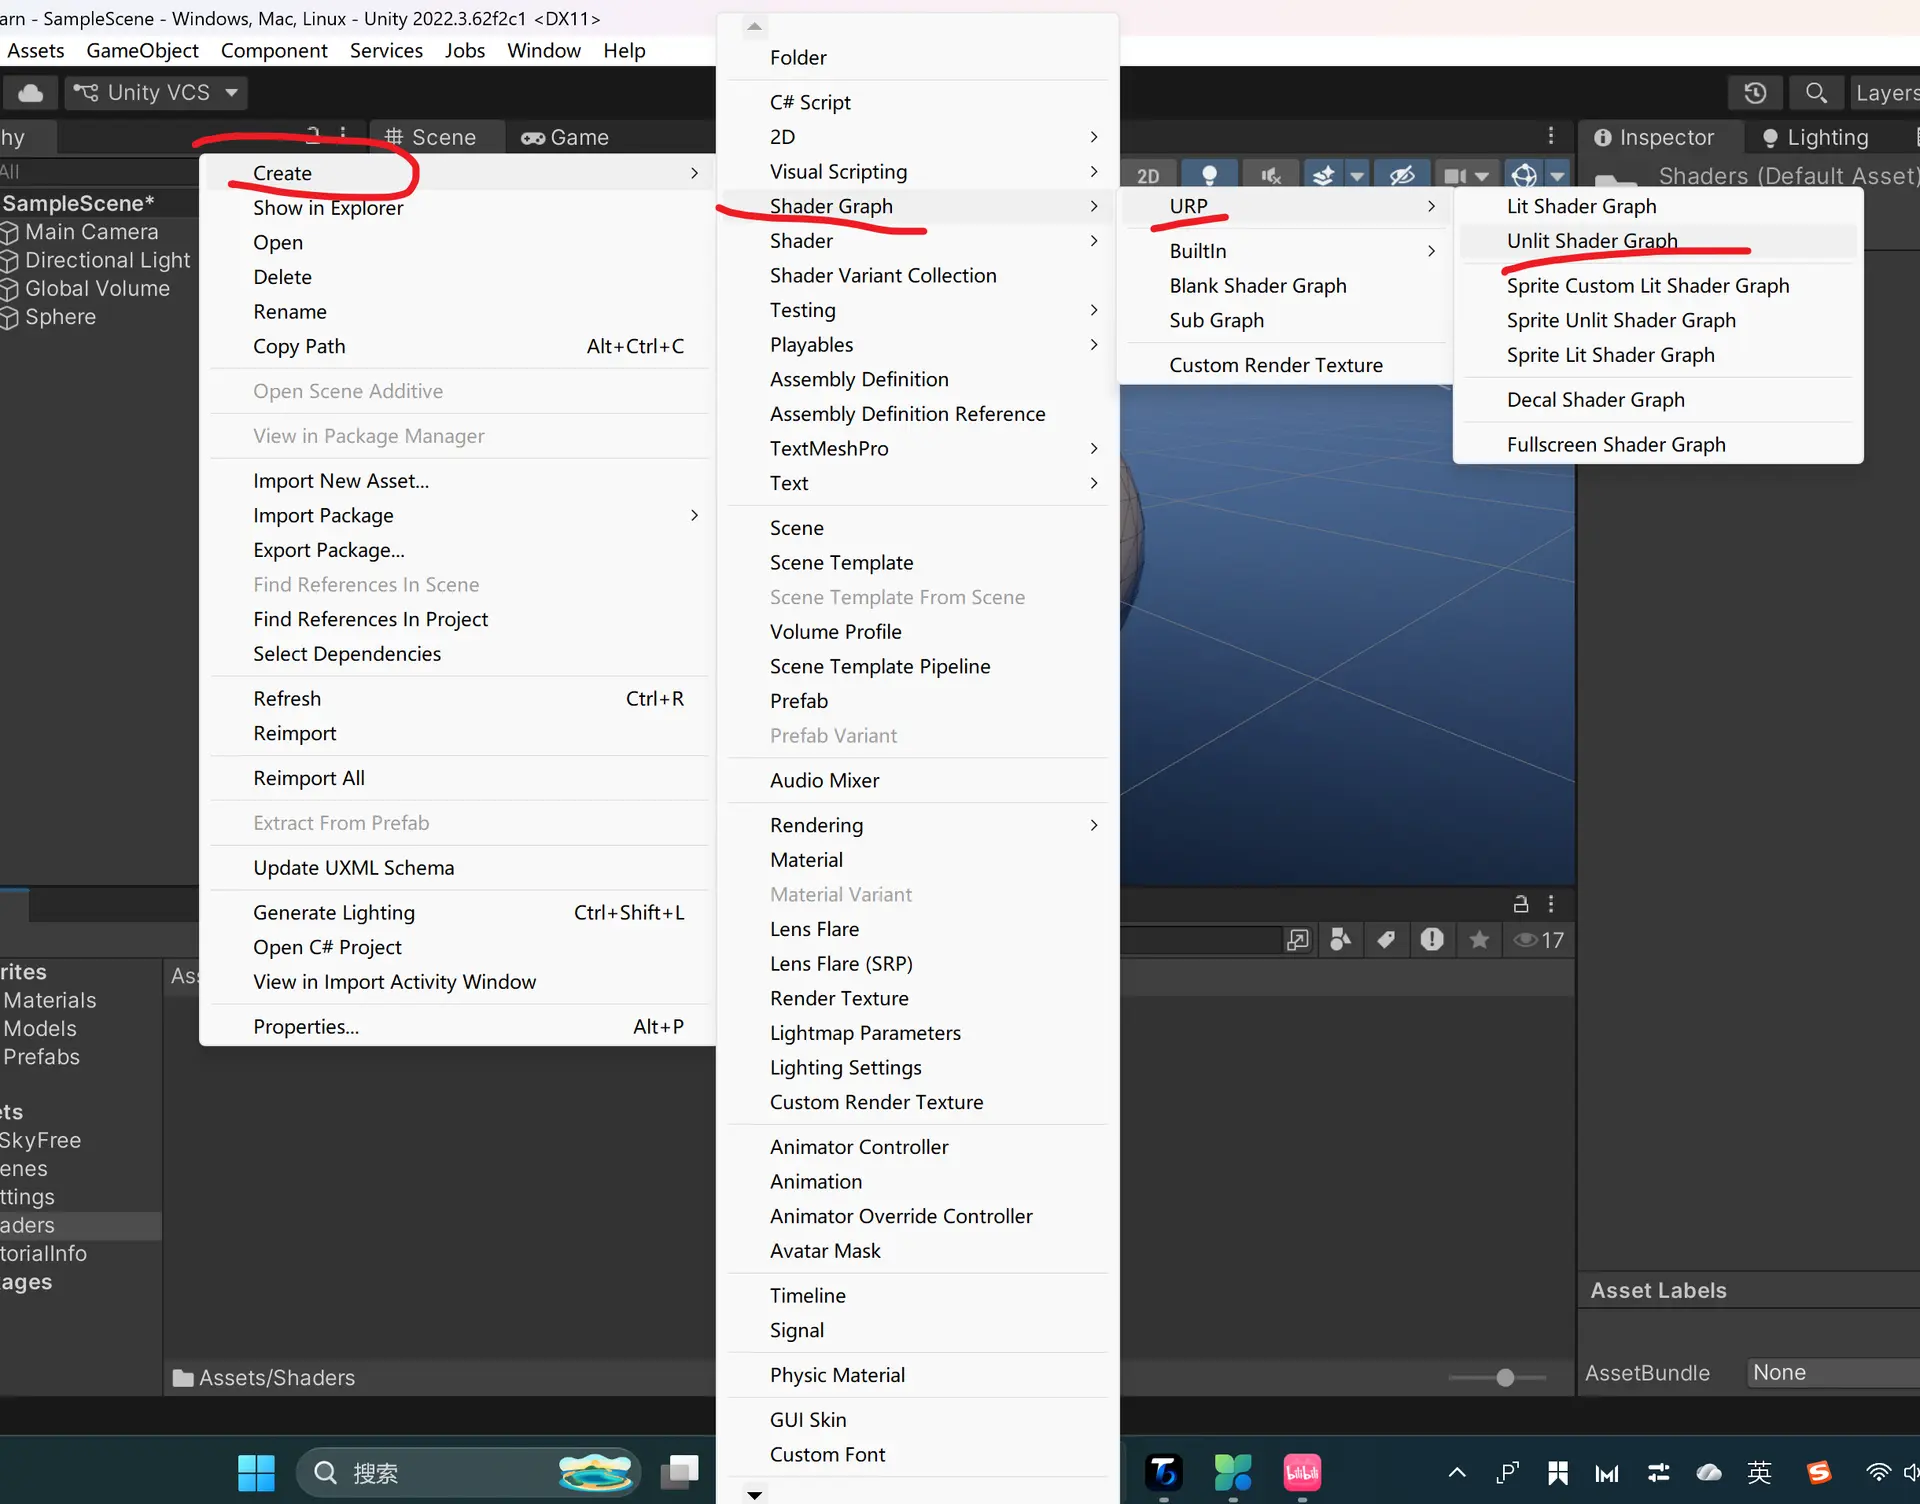Screen dimensions: 1920x1504
Task: Toggle Scene lighting lightbulb button
Action: pos(1209,176)
